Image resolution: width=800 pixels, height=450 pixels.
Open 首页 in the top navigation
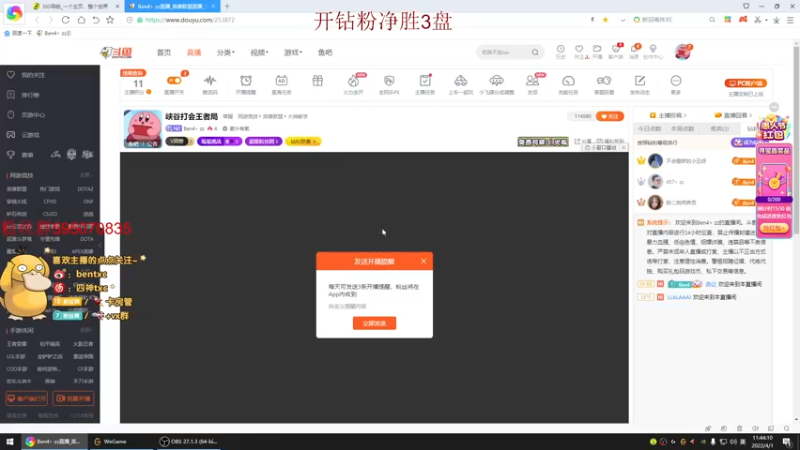tap(164, 53)
